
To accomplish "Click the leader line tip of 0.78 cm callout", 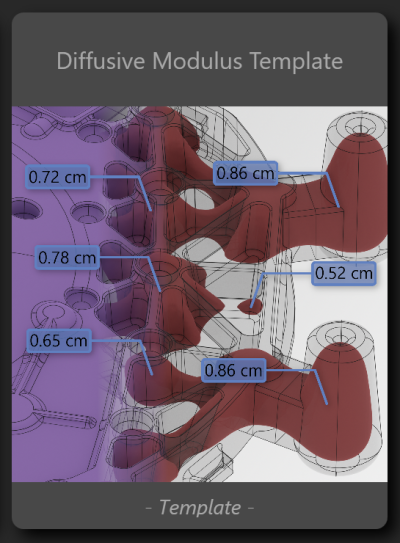I will [160, 291].
